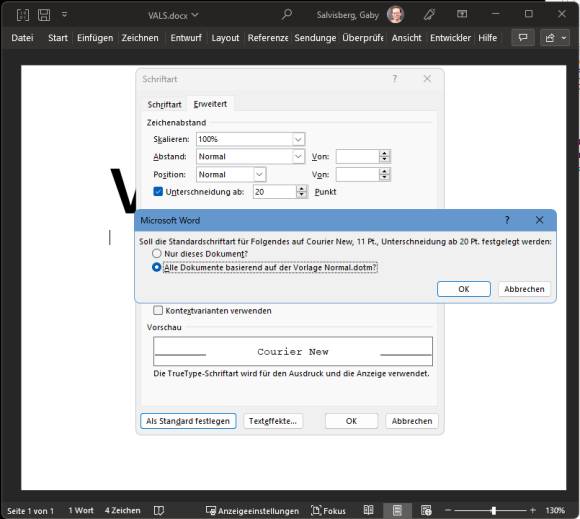Viewport: 580px width, 519px height.
Task: Select the print layout view icon
Action: [397, 510]
